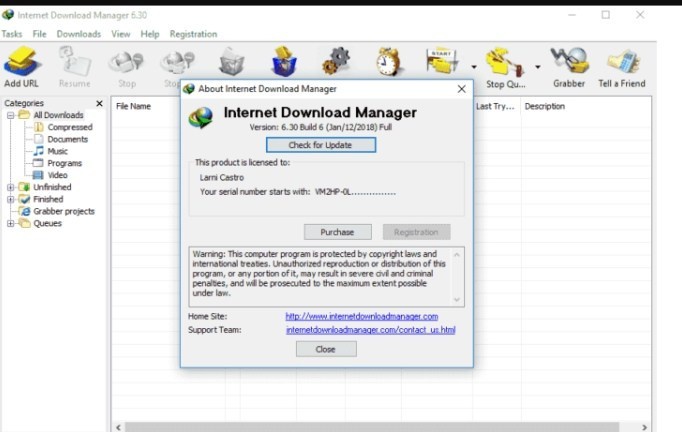Open the Registration menu
The height and width of the screenshot is (432, 682).
193,34
